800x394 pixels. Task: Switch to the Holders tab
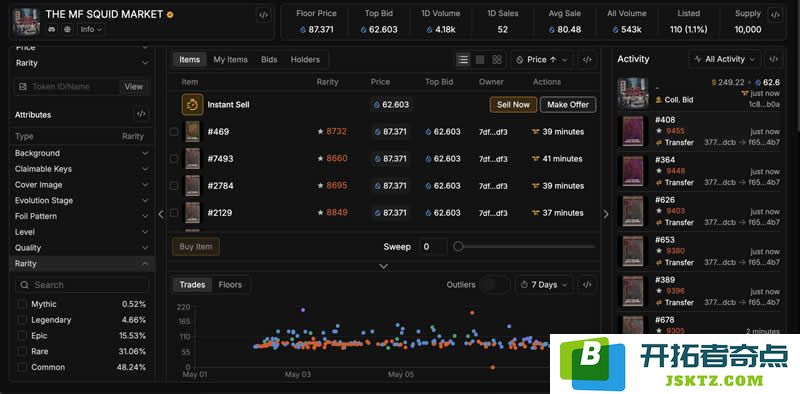(305, 60)
